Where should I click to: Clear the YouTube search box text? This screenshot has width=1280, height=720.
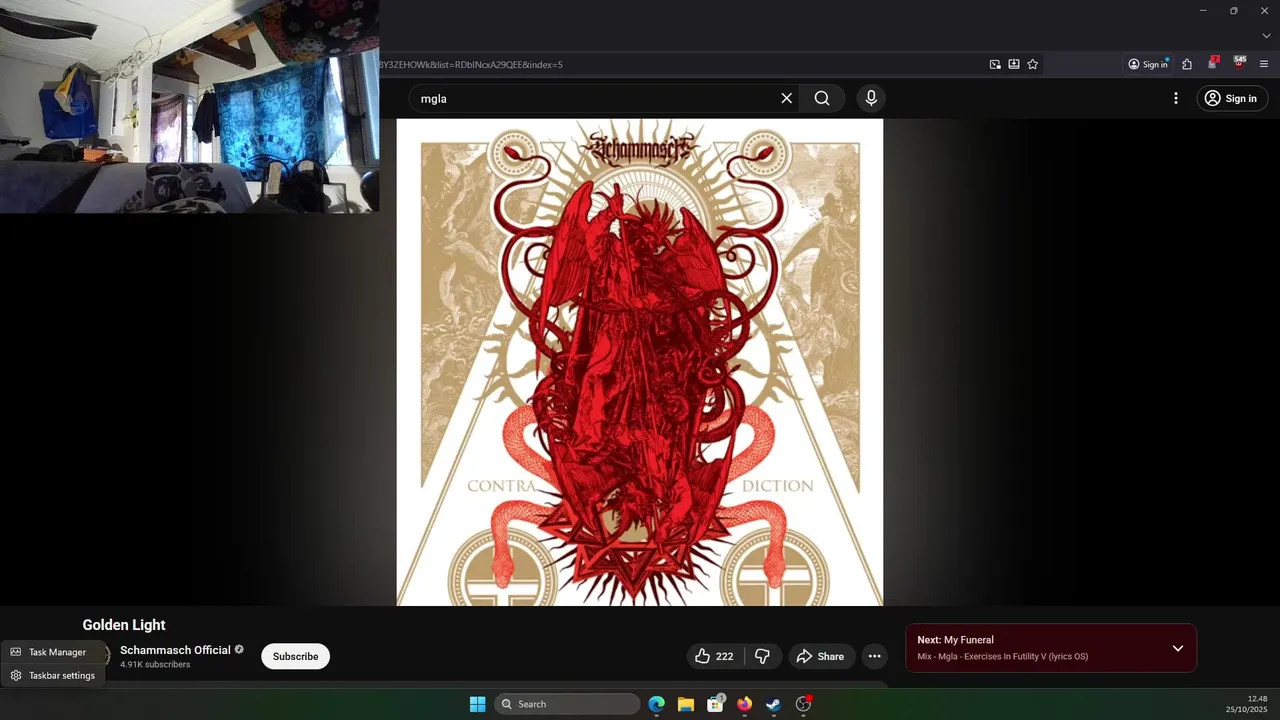pyautogui.click(x=786, y=98)
